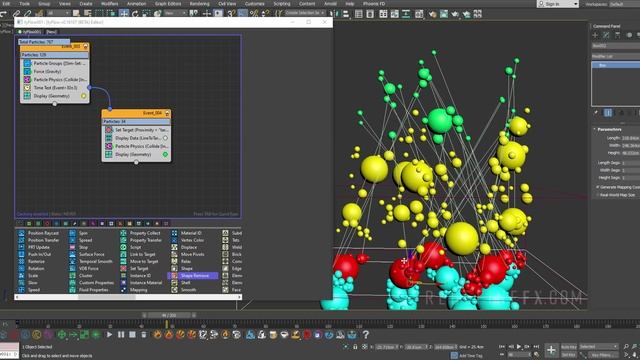Choose the Custom Properties operator

pos(92,283)
